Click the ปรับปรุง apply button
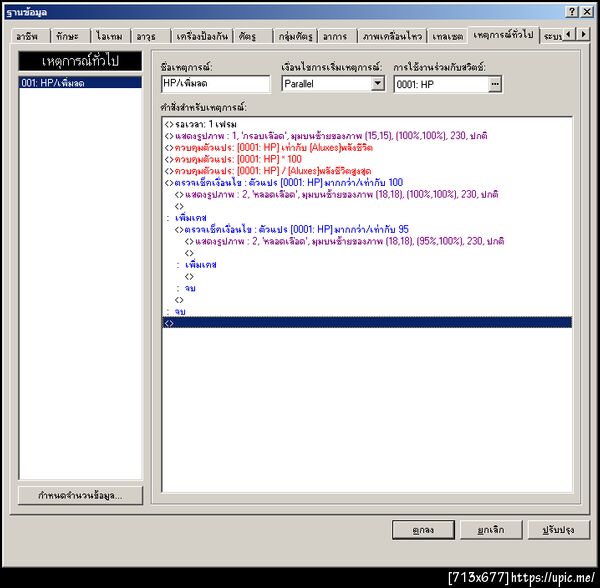This screenshot has height=588, width=600. point(559,530)
